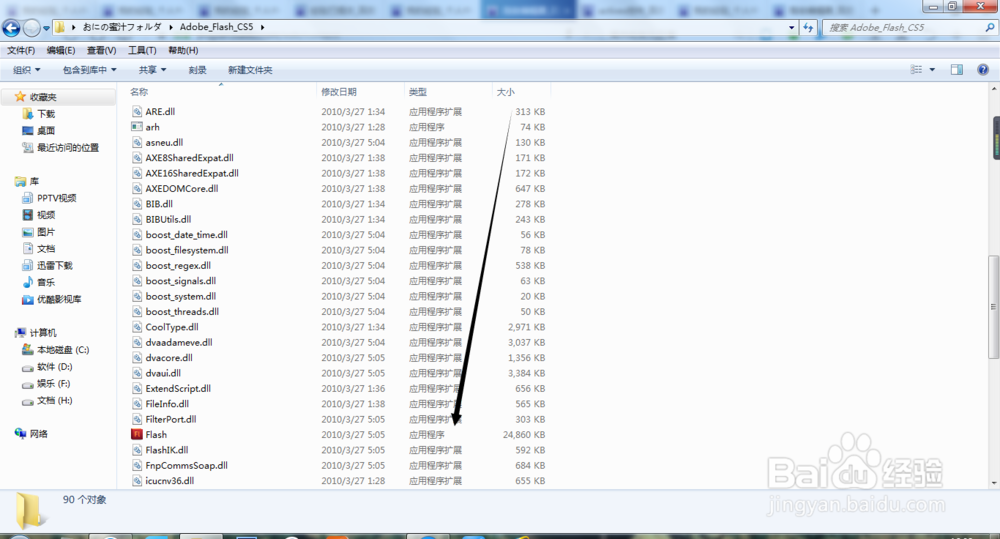
Task: Open the 文件(F) menu
Action: pos(21,50)
